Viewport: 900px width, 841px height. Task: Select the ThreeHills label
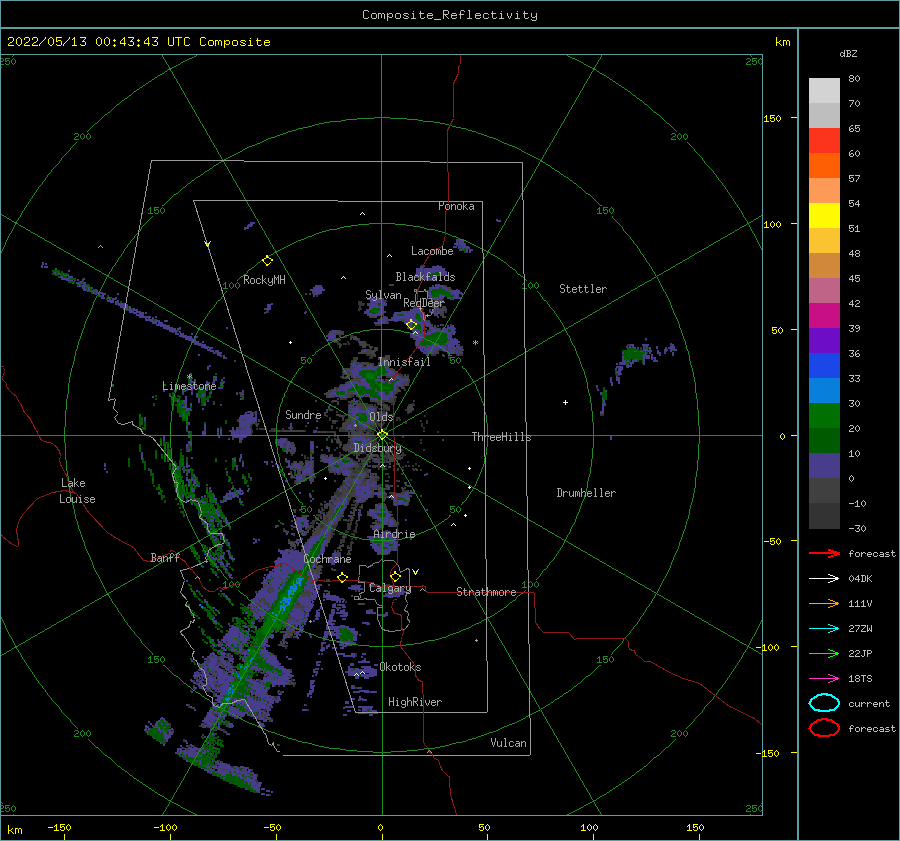pos(502,437)
